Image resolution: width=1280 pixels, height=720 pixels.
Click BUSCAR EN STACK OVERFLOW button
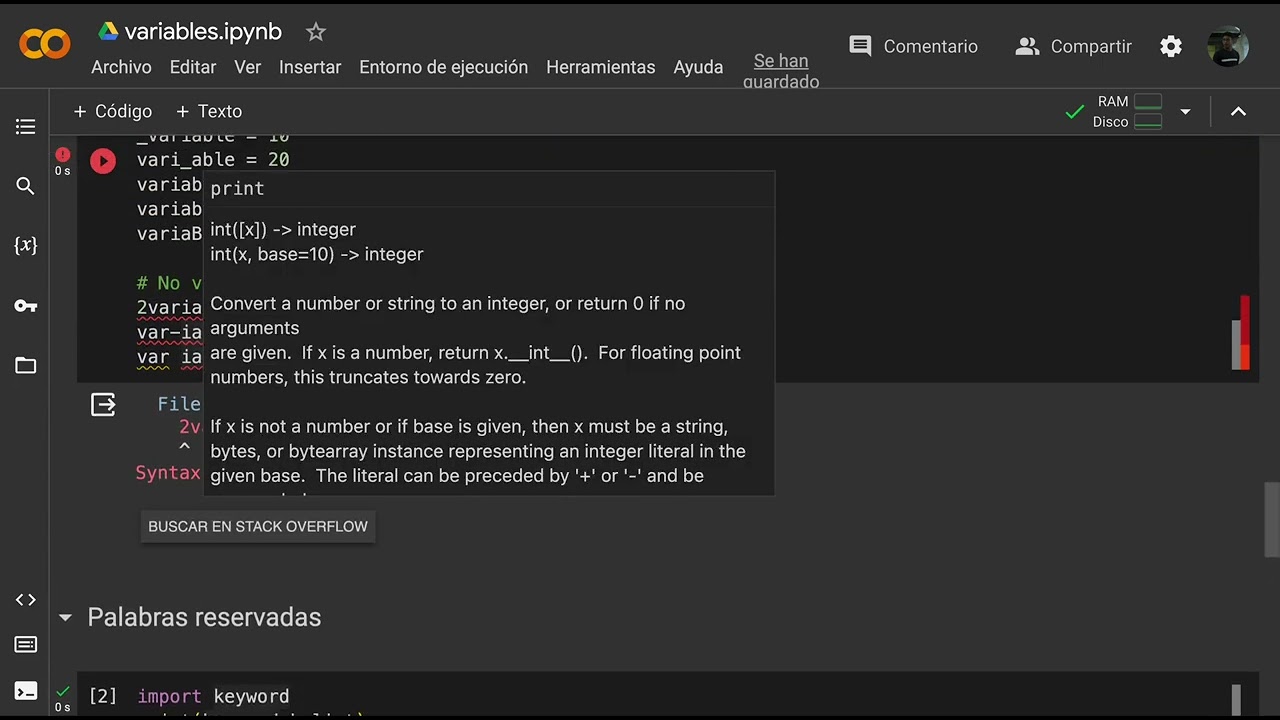click(258, 526)
